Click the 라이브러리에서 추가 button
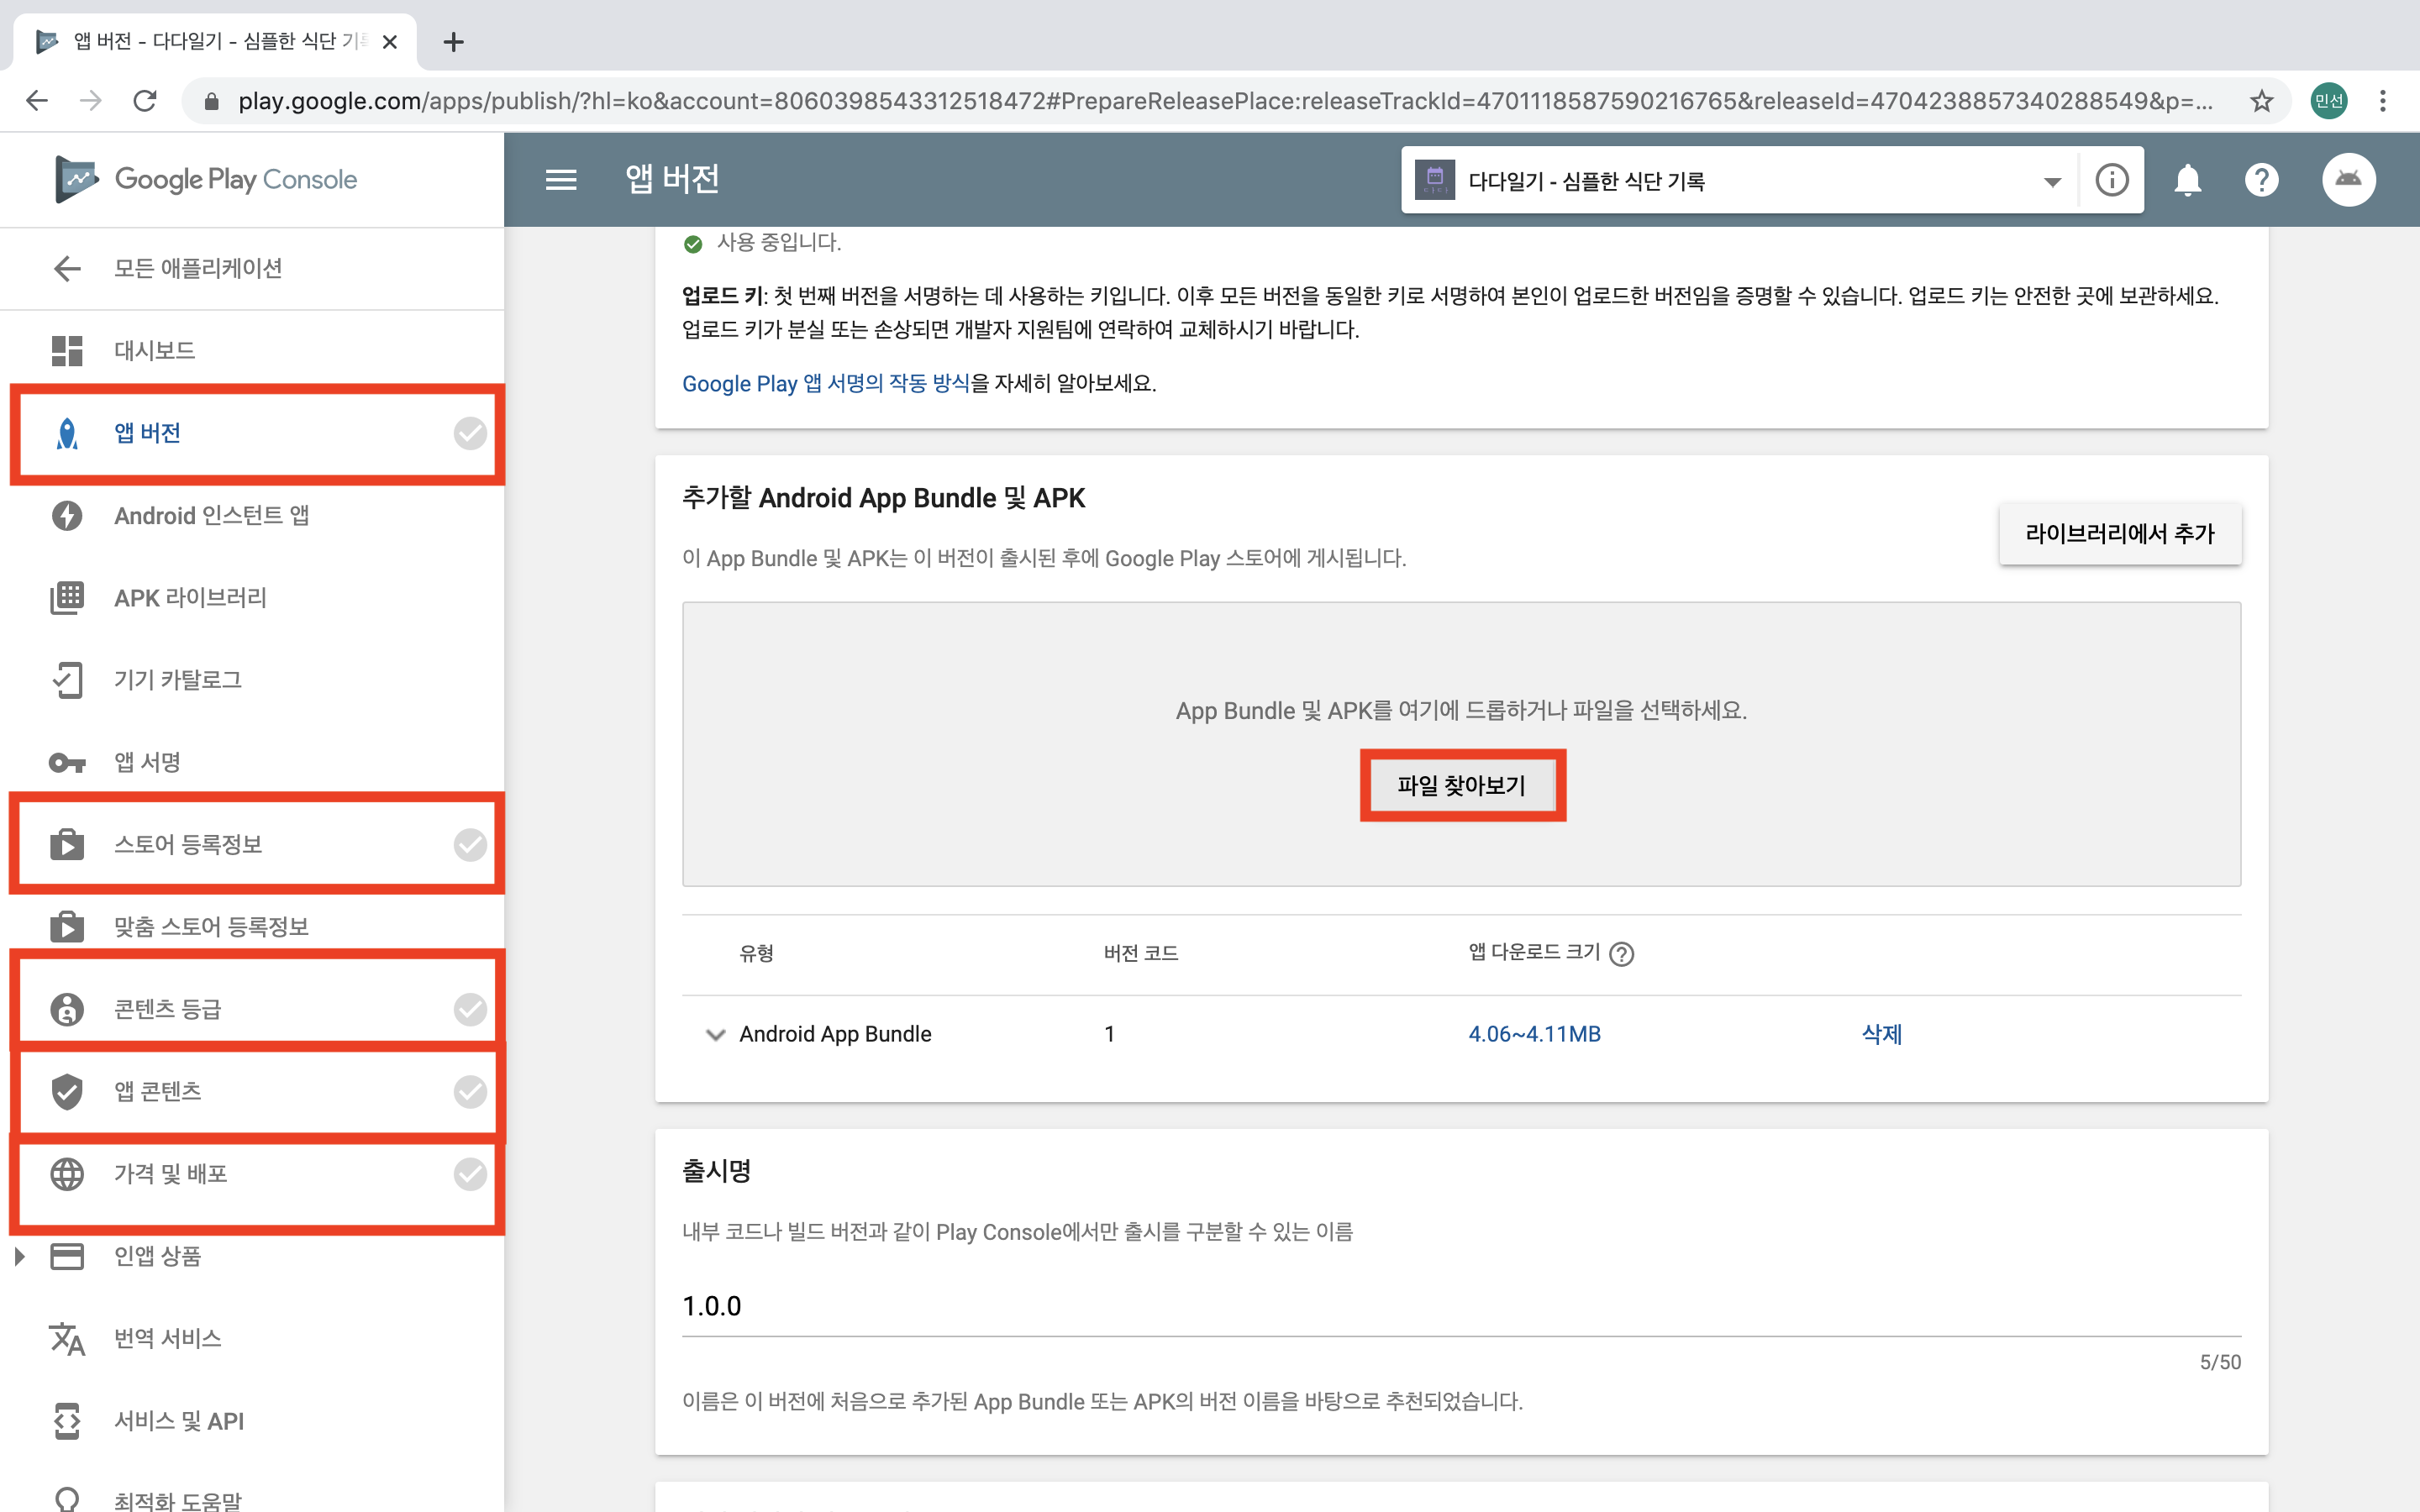Viewport: 2420px width, 1512px height. 2119,534
